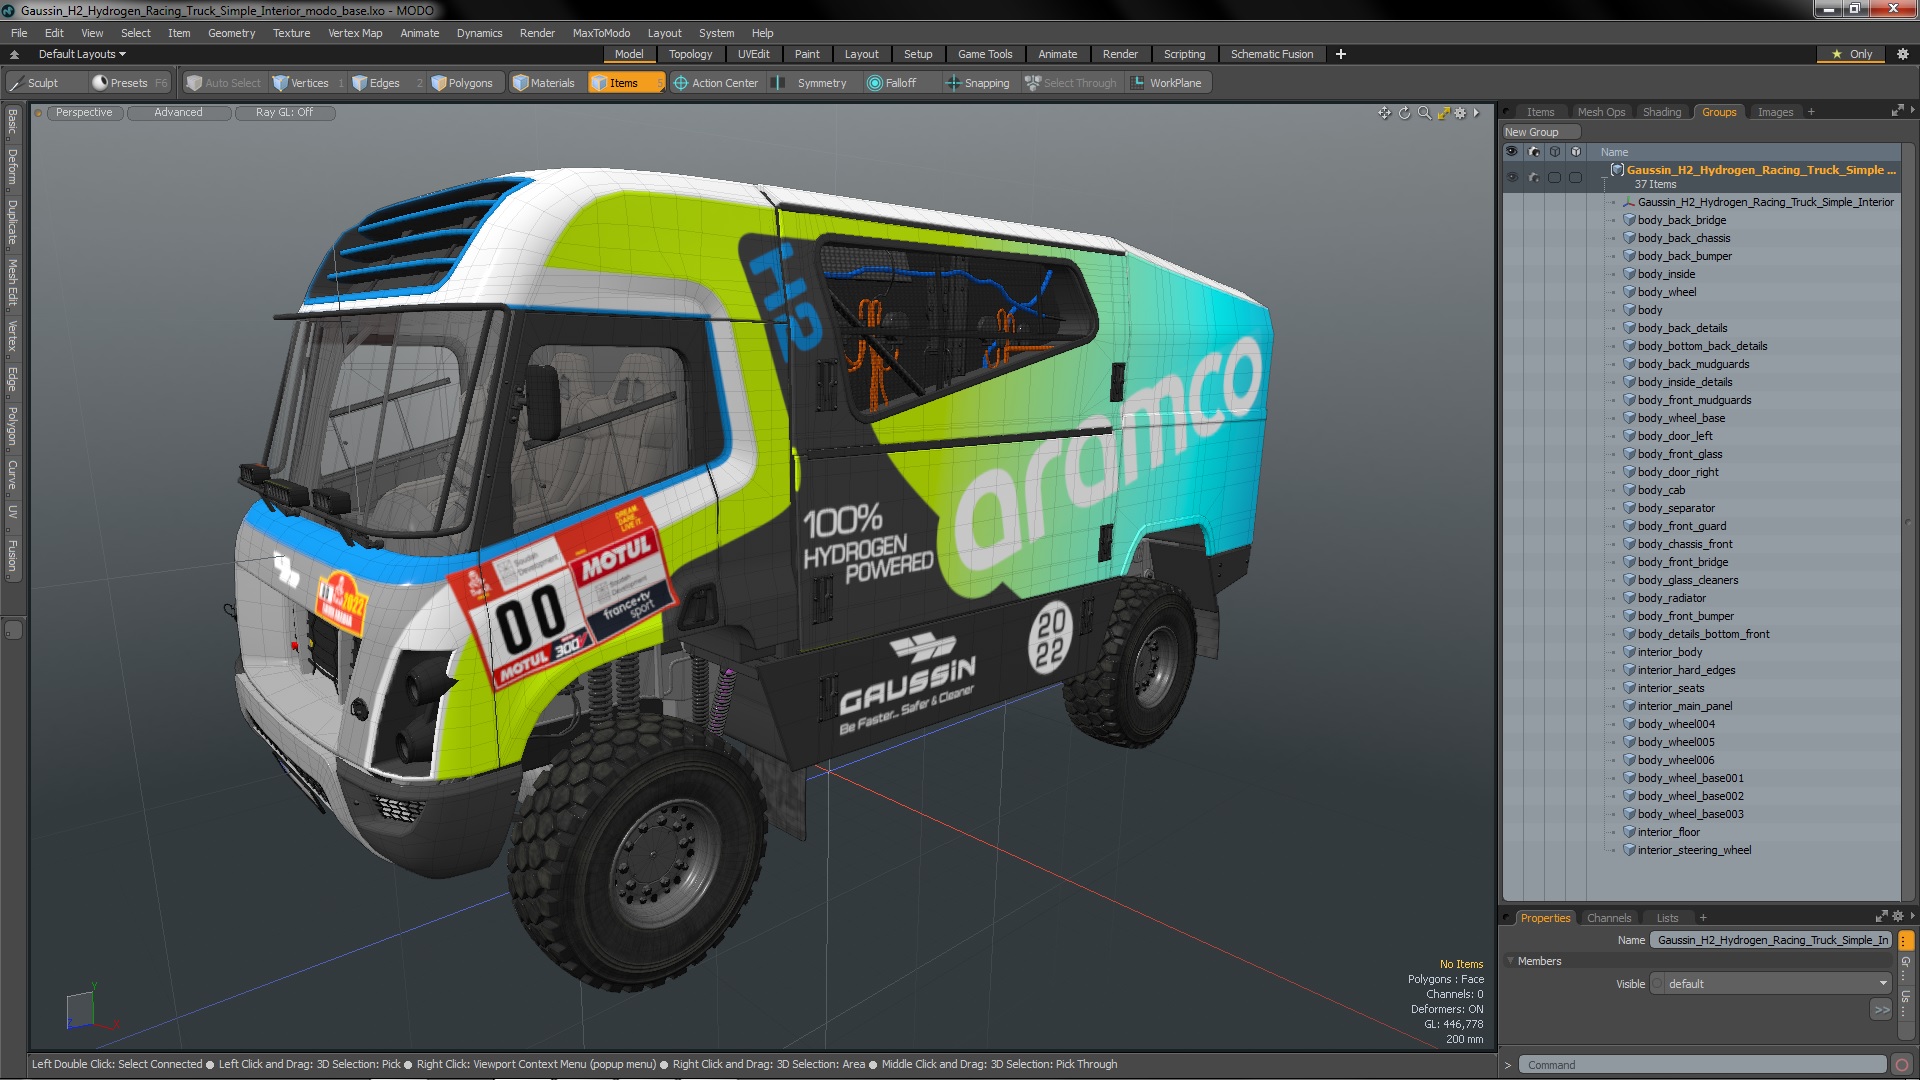This screenshot has height=1080, width=1920.
Task: Click the viewport maximize arrows icon
Action: coord(1443,113)
